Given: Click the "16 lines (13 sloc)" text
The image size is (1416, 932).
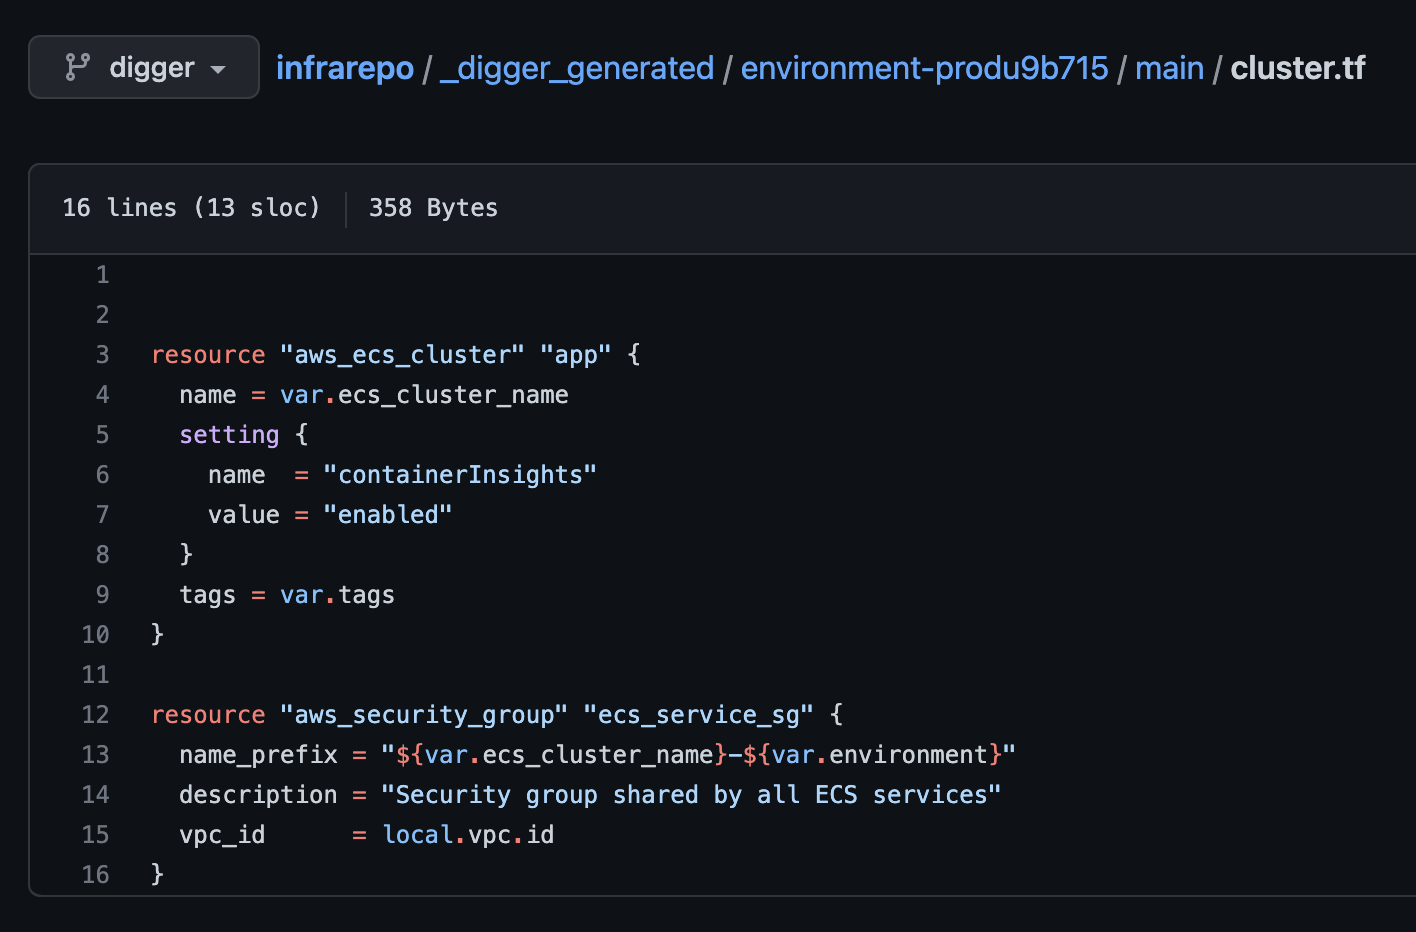Looking at the screenshot, I should click(191, 208).
